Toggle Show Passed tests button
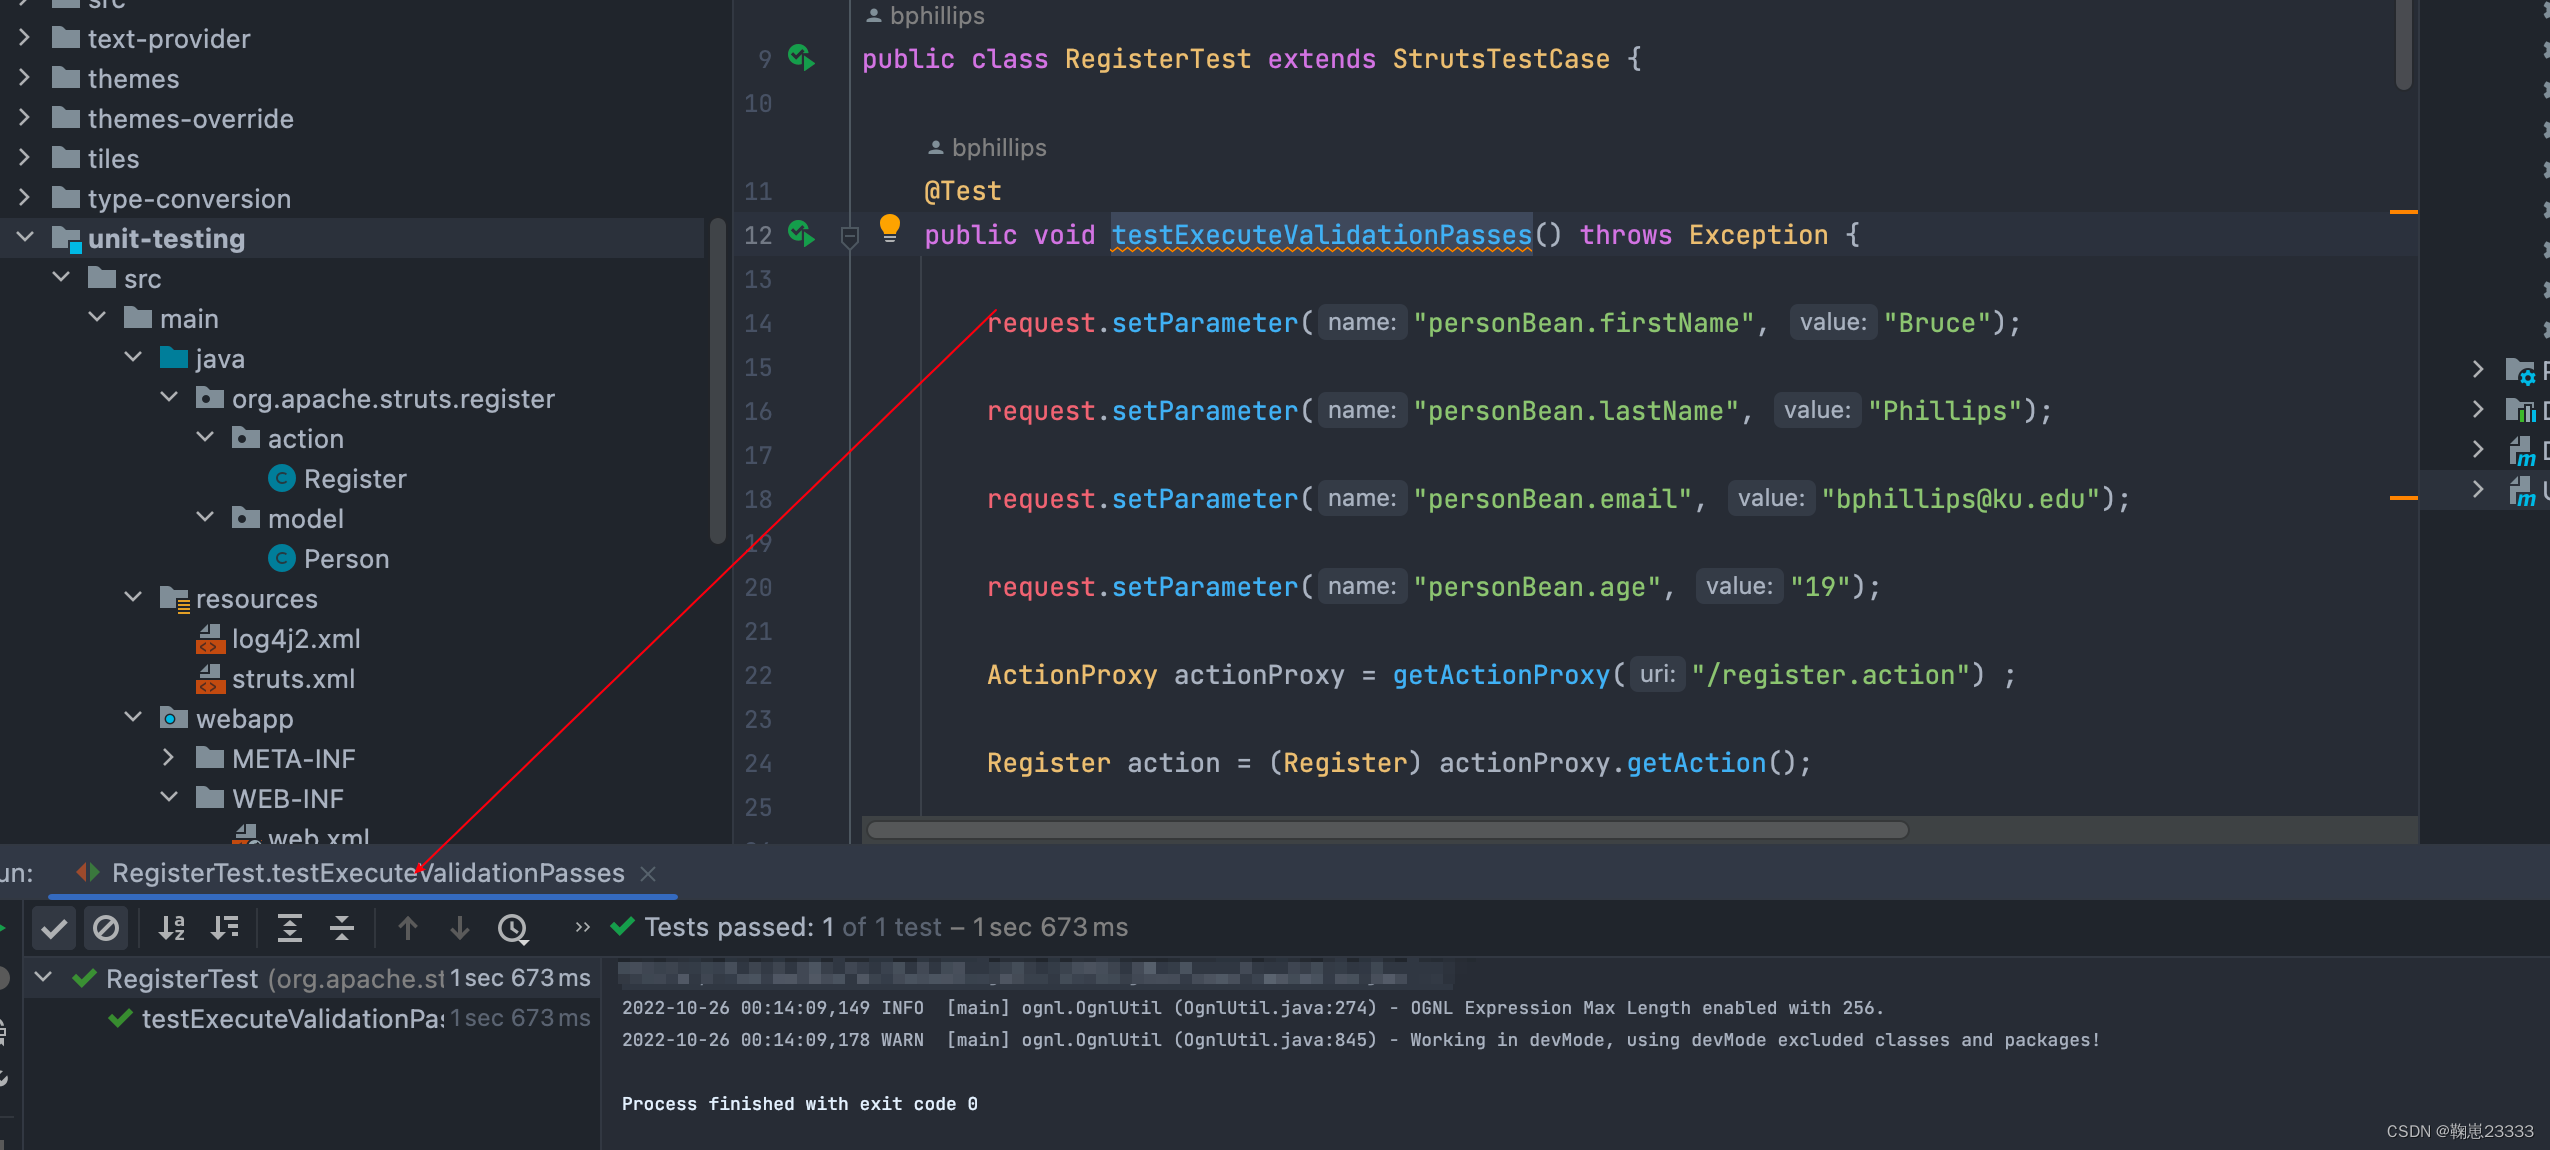2550x1150 pixels. [x=54, y=928]
